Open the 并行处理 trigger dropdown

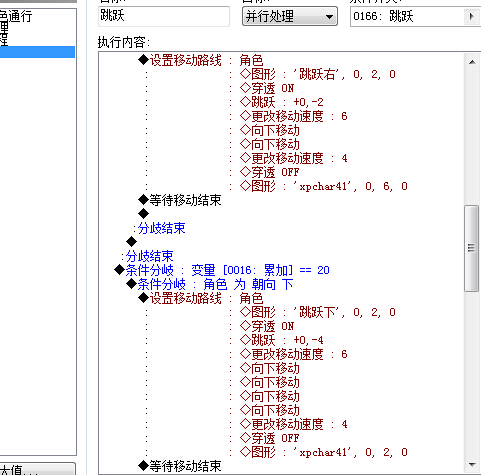[290, 16]
